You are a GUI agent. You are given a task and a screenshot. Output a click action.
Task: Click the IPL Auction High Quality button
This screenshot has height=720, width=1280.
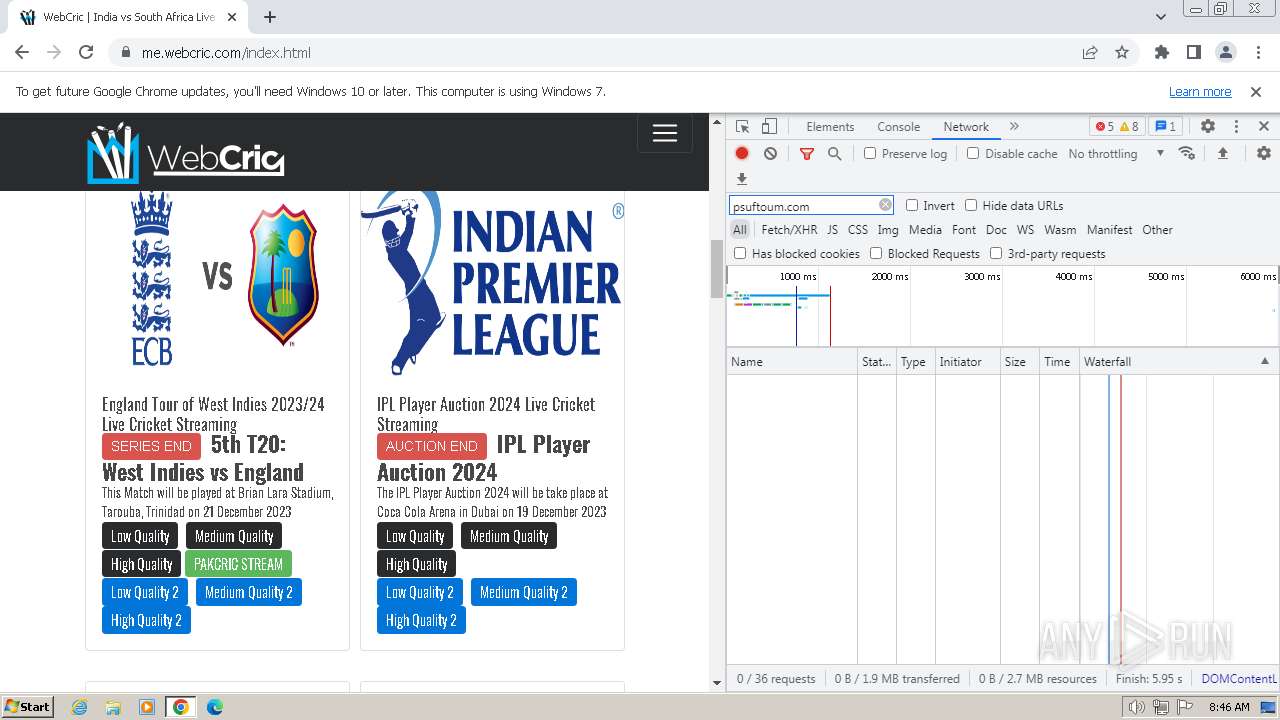tap(416, 564)
